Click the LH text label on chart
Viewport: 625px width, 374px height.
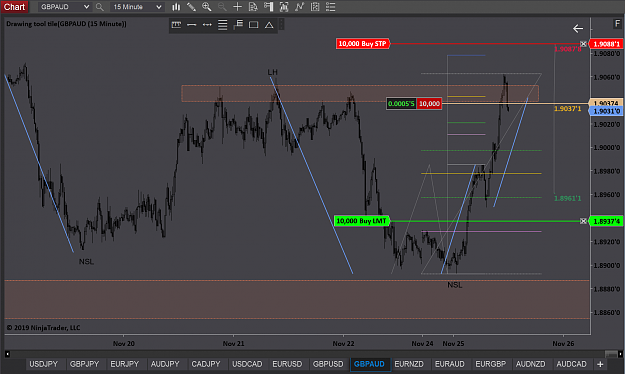272,72
